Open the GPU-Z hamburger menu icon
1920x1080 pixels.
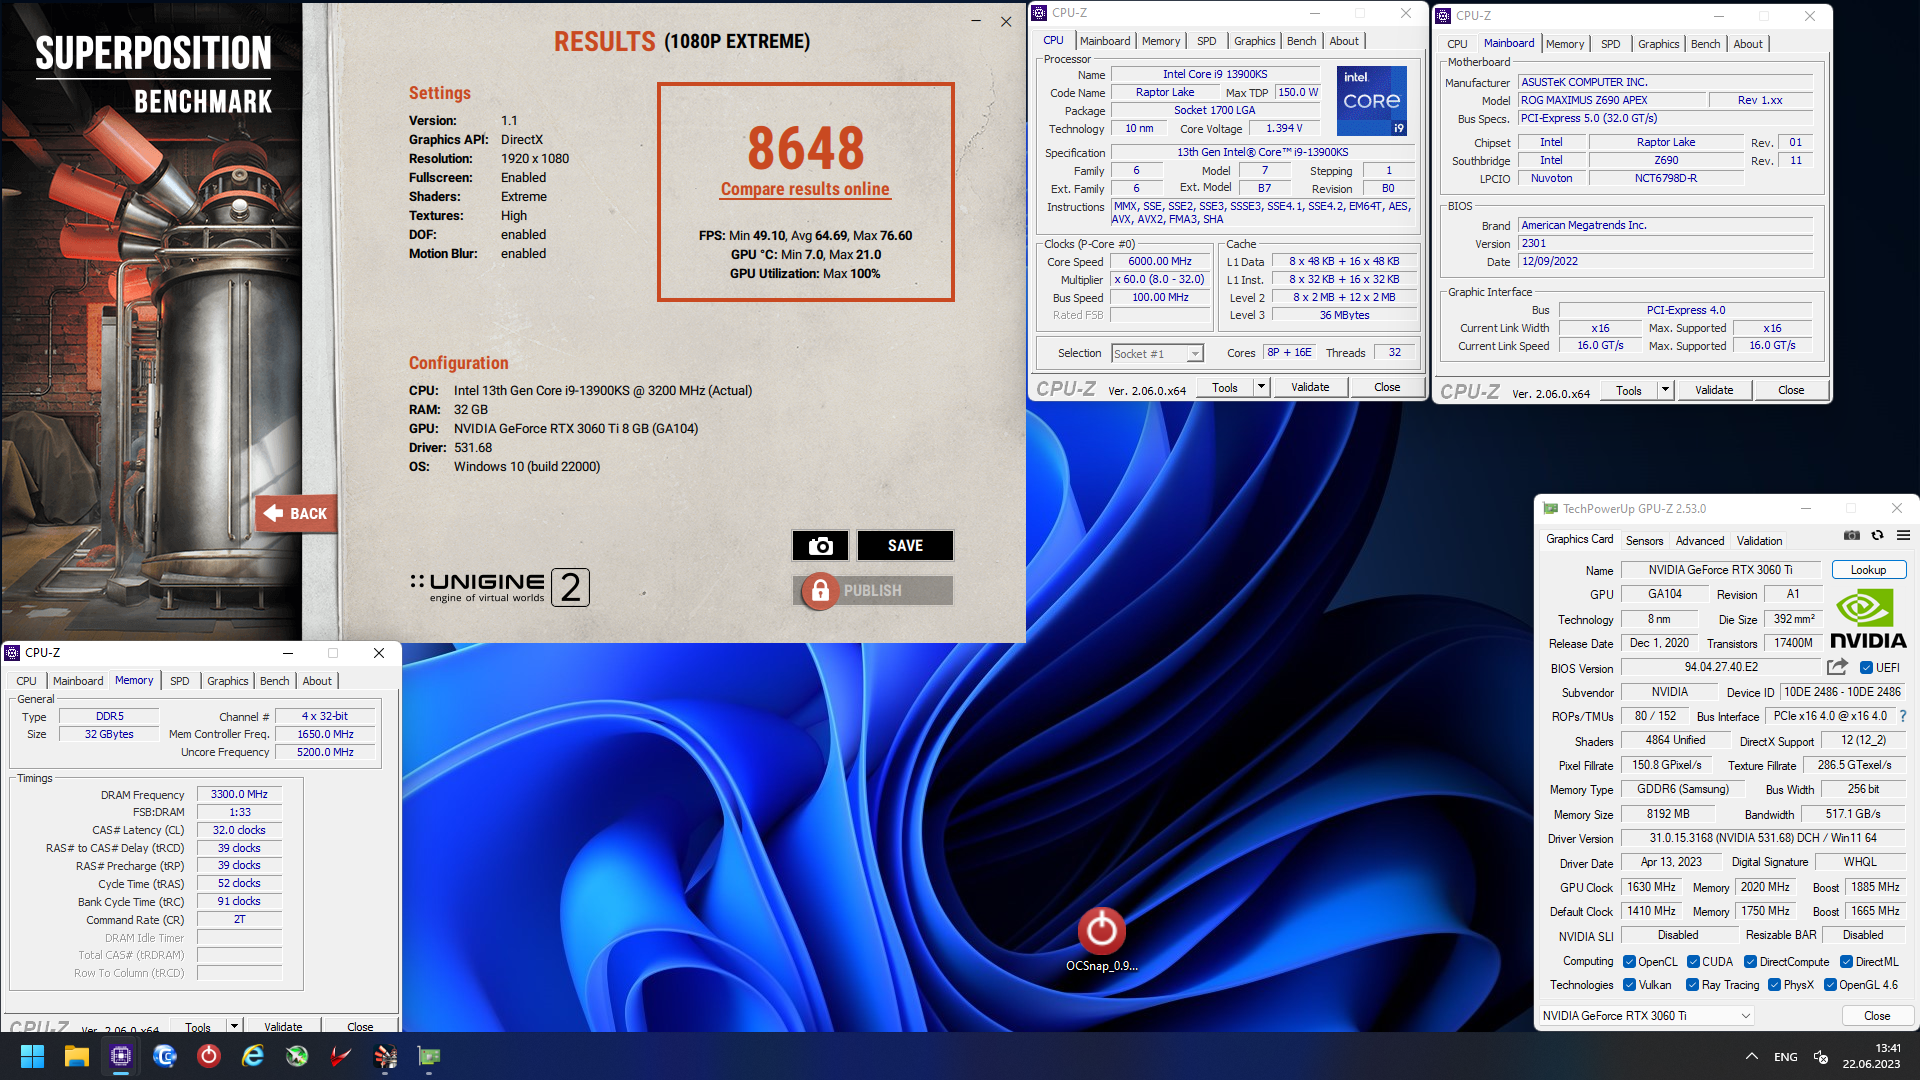[x=1904, y=536]
